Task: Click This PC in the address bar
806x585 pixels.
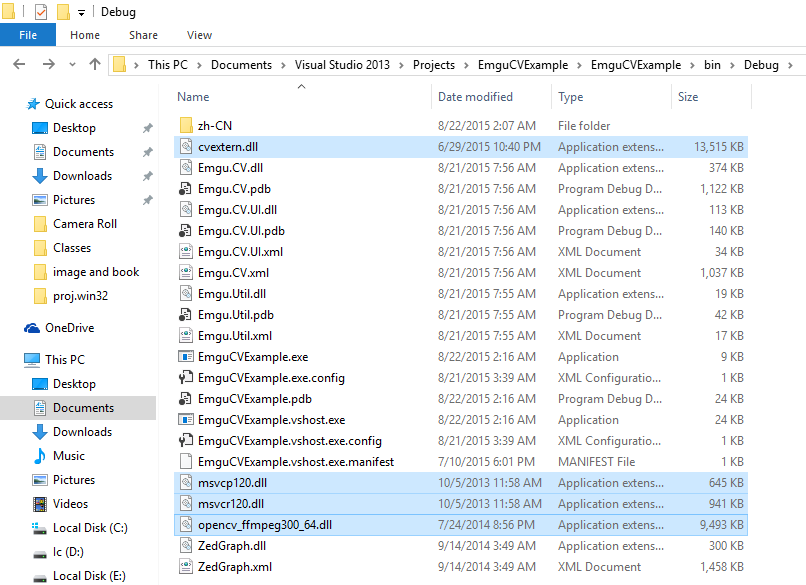Action: coord(168,65)
